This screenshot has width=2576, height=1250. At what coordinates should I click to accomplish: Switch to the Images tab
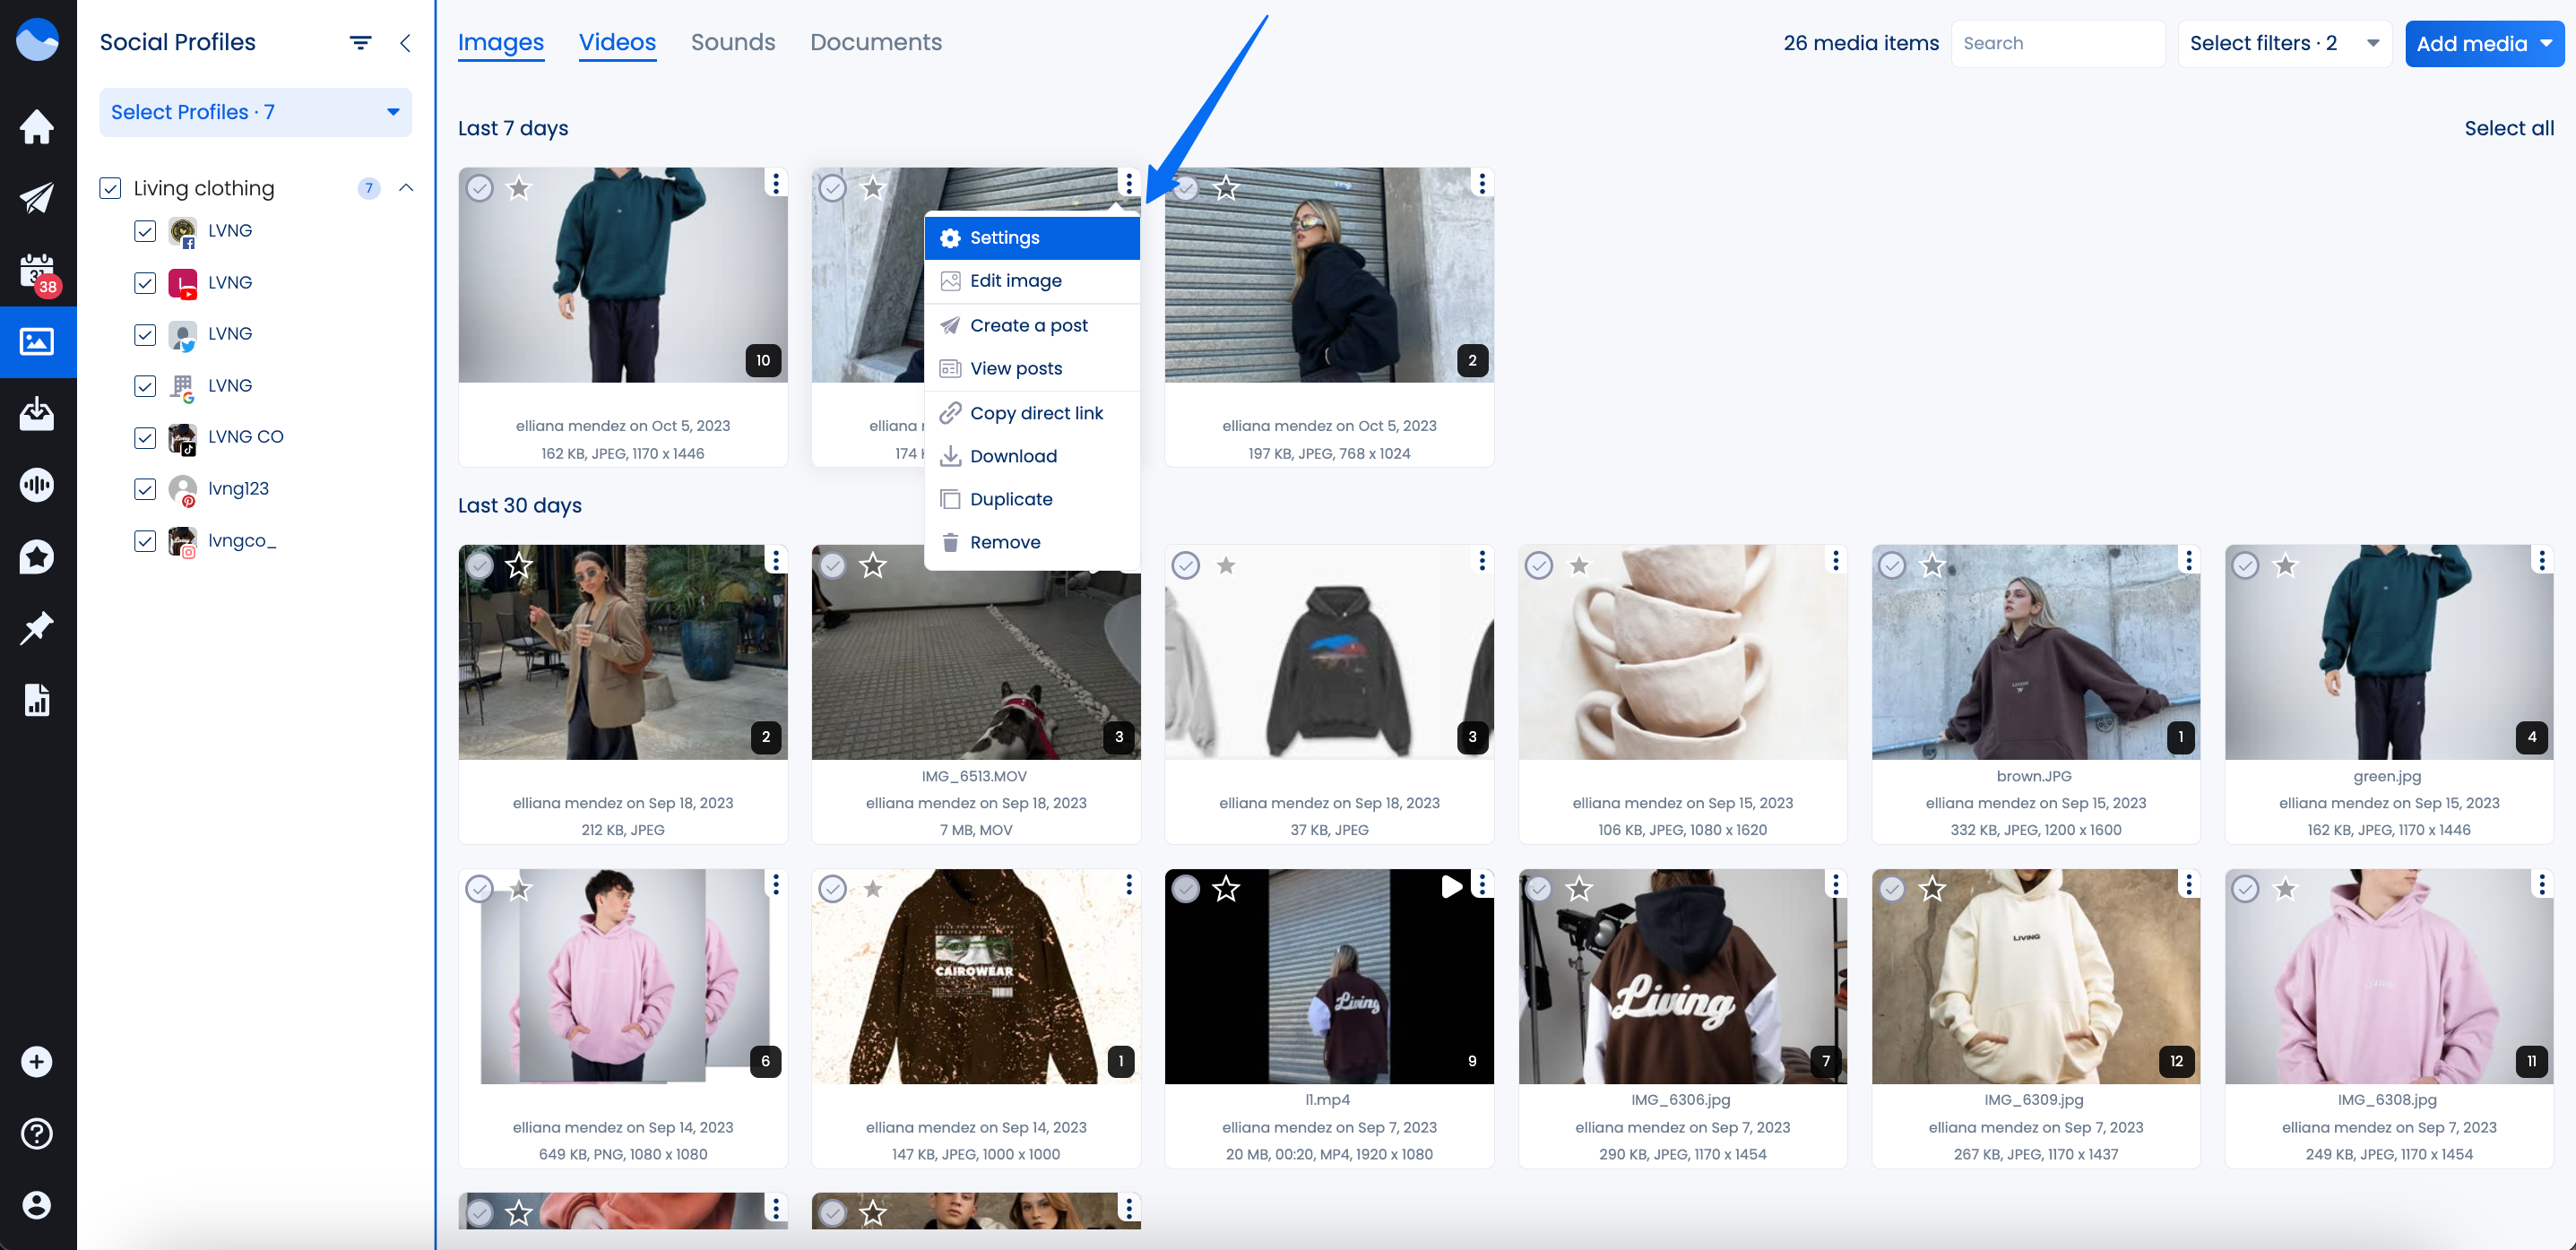click(x=501, y=43)
